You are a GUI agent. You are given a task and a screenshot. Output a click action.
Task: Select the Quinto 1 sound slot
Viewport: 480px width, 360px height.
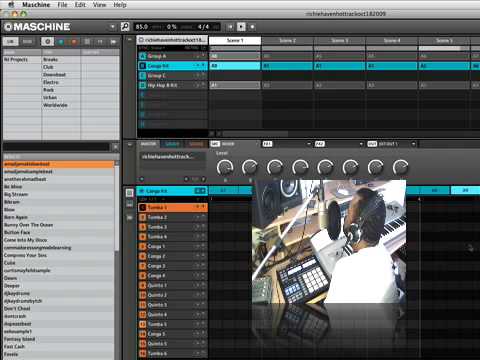click(x=173, y=285)
